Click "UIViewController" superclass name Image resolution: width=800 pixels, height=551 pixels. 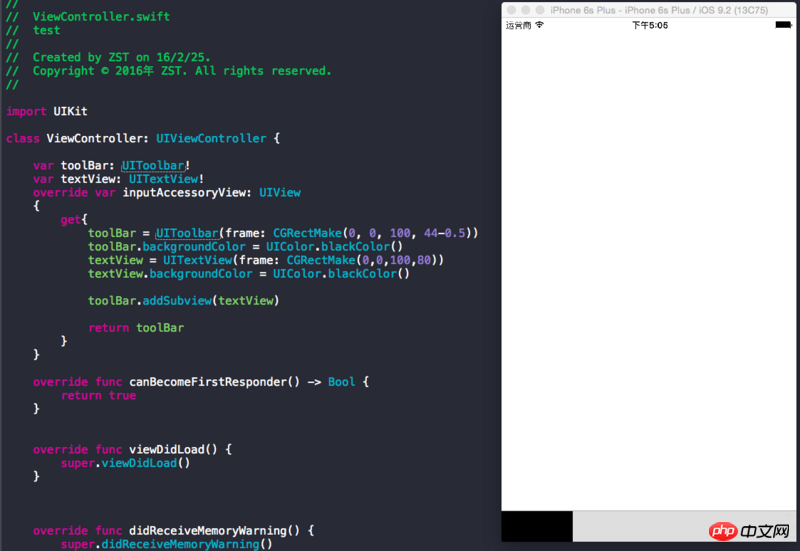(211, 138)
